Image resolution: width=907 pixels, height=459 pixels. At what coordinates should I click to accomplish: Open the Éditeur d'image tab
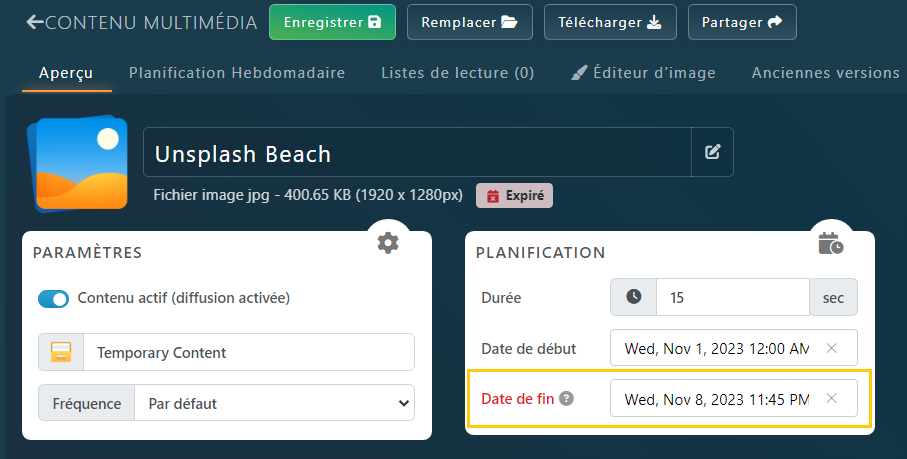642,73
